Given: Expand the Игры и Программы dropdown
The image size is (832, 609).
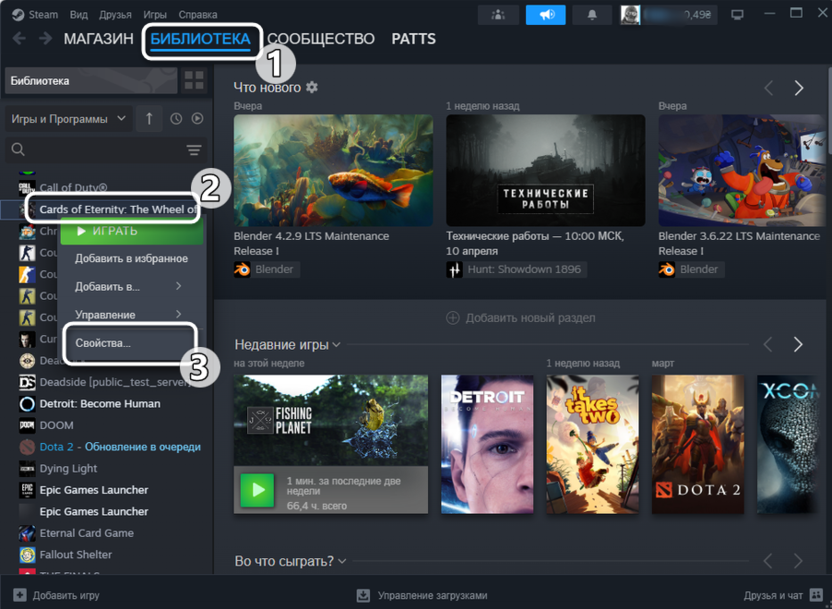Looking at the screenshot, I should click(x=69, y=119).
